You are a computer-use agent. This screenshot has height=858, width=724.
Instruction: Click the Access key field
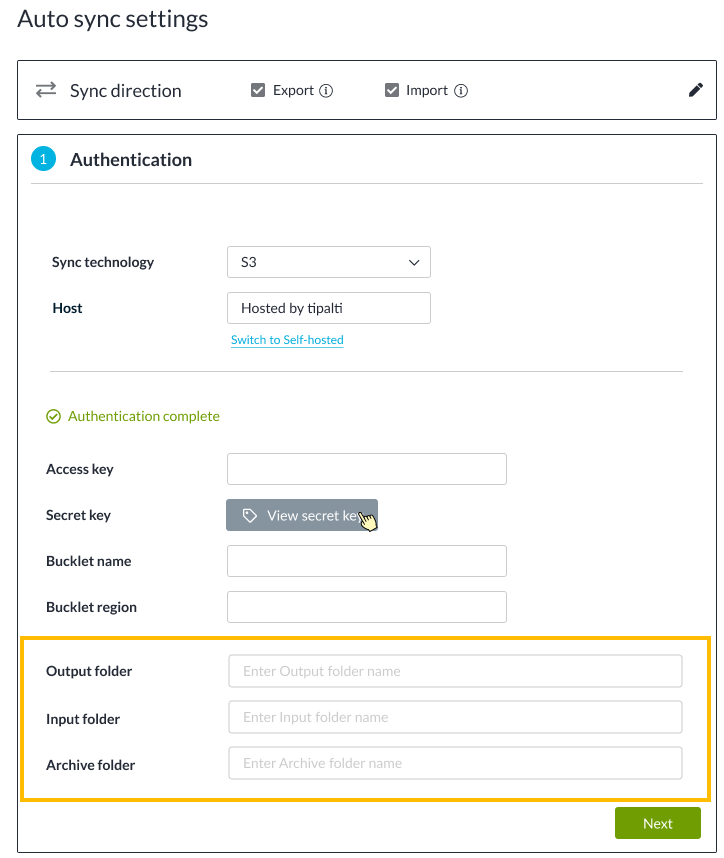(367, 469)
